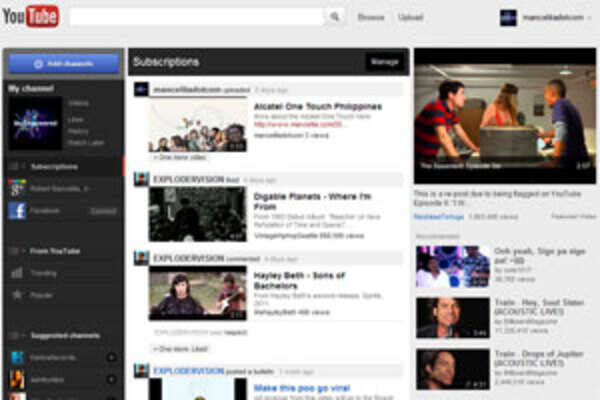Open Trending in the sidebar
Image resolution: width=600 pixels, height=400 pixels.
point(43,273)
